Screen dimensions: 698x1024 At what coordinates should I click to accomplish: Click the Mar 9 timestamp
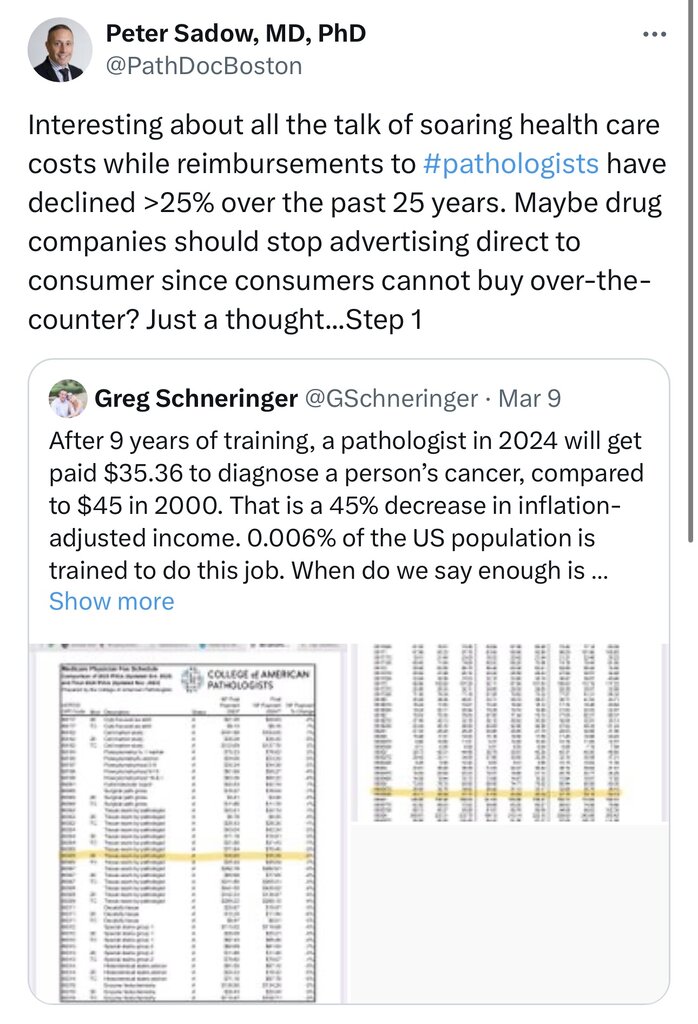[530, 399]
